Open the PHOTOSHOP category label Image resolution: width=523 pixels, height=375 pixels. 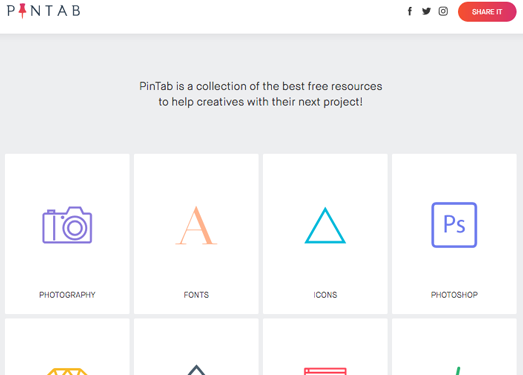[454, 295]
